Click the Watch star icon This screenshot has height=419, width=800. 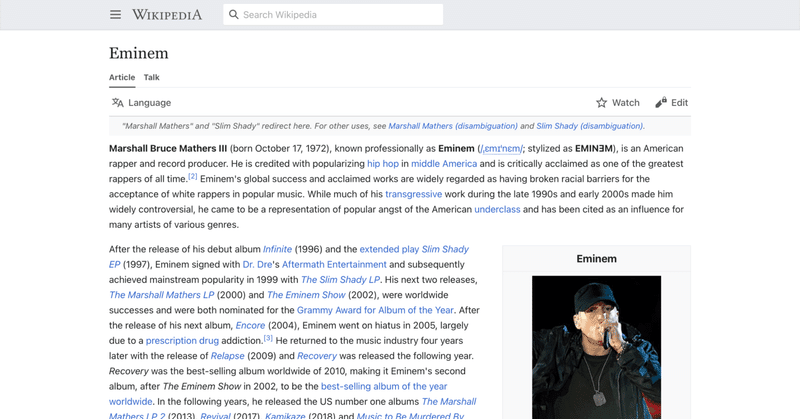coord(602,103)
